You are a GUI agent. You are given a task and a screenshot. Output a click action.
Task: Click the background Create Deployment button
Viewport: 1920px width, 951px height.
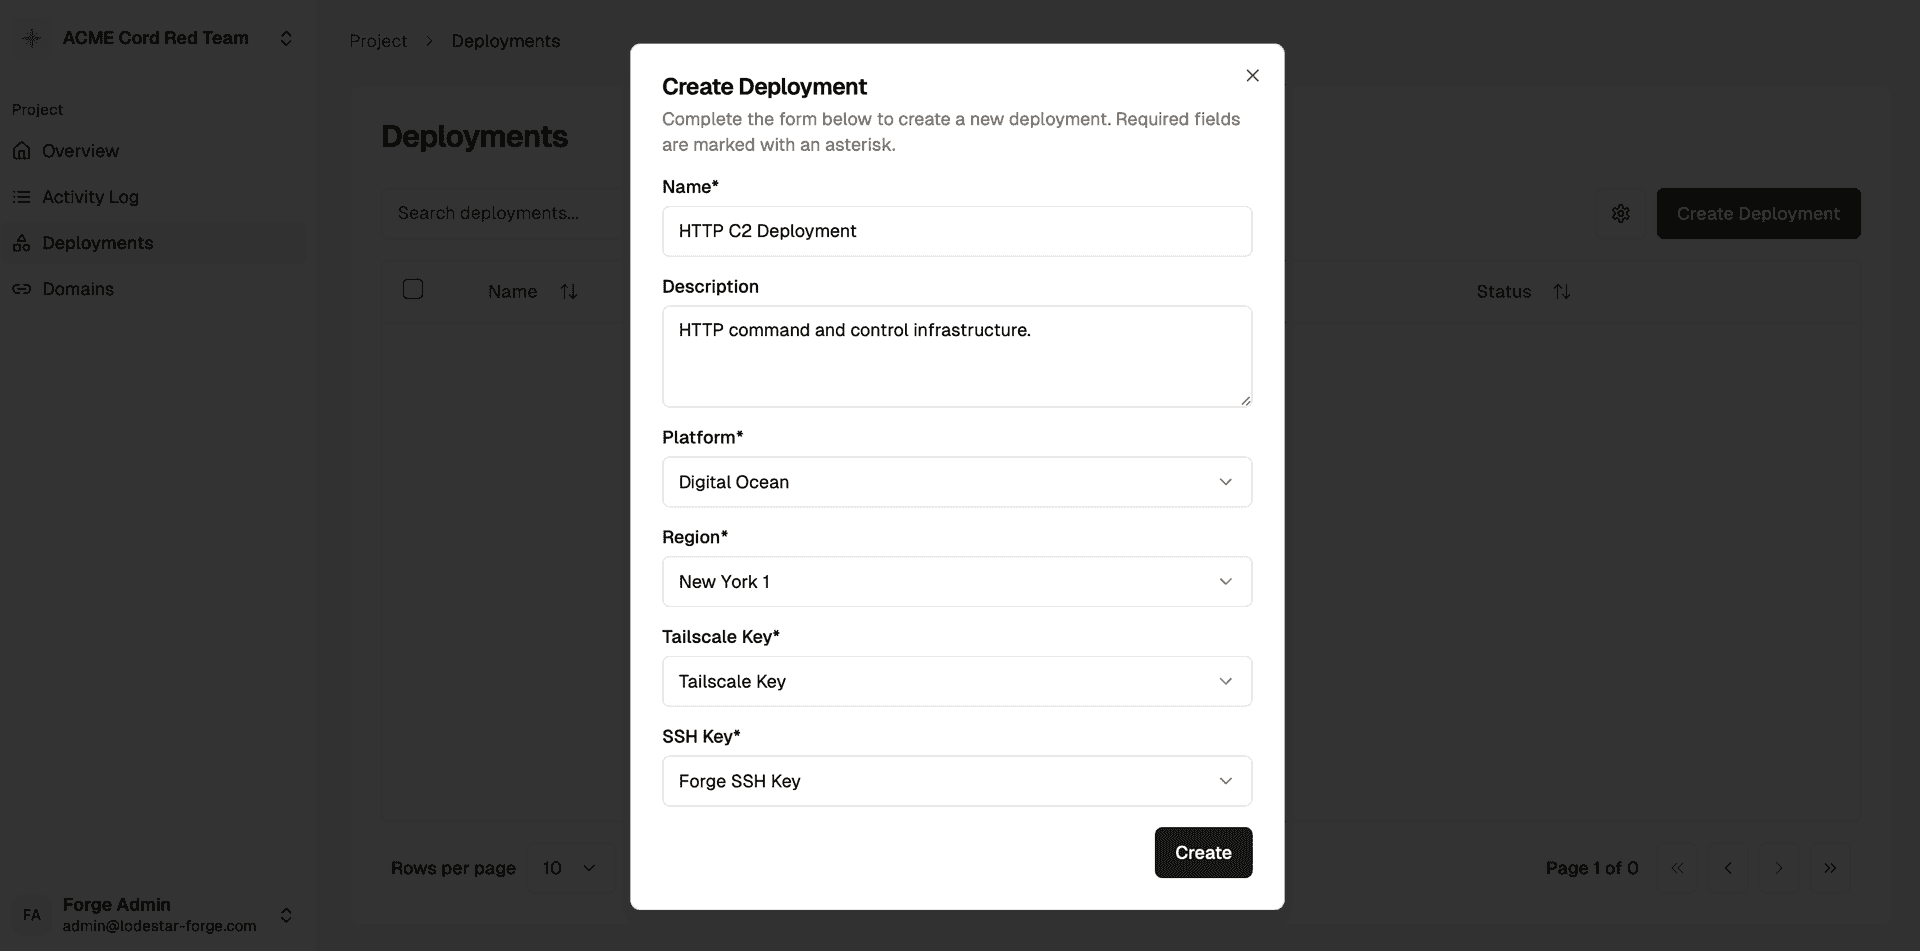click(1758, 213)
